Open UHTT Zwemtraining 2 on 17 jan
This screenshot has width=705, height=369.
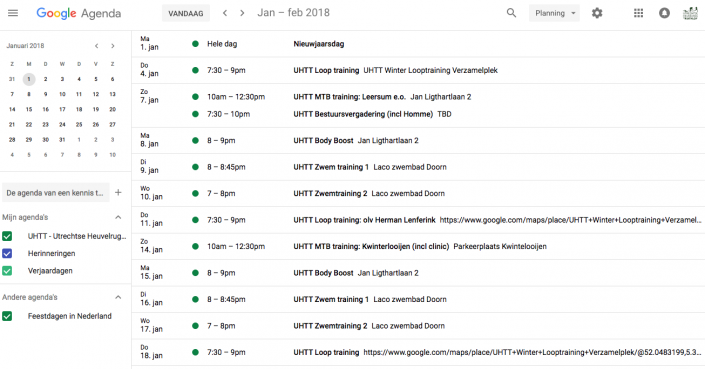330,326
